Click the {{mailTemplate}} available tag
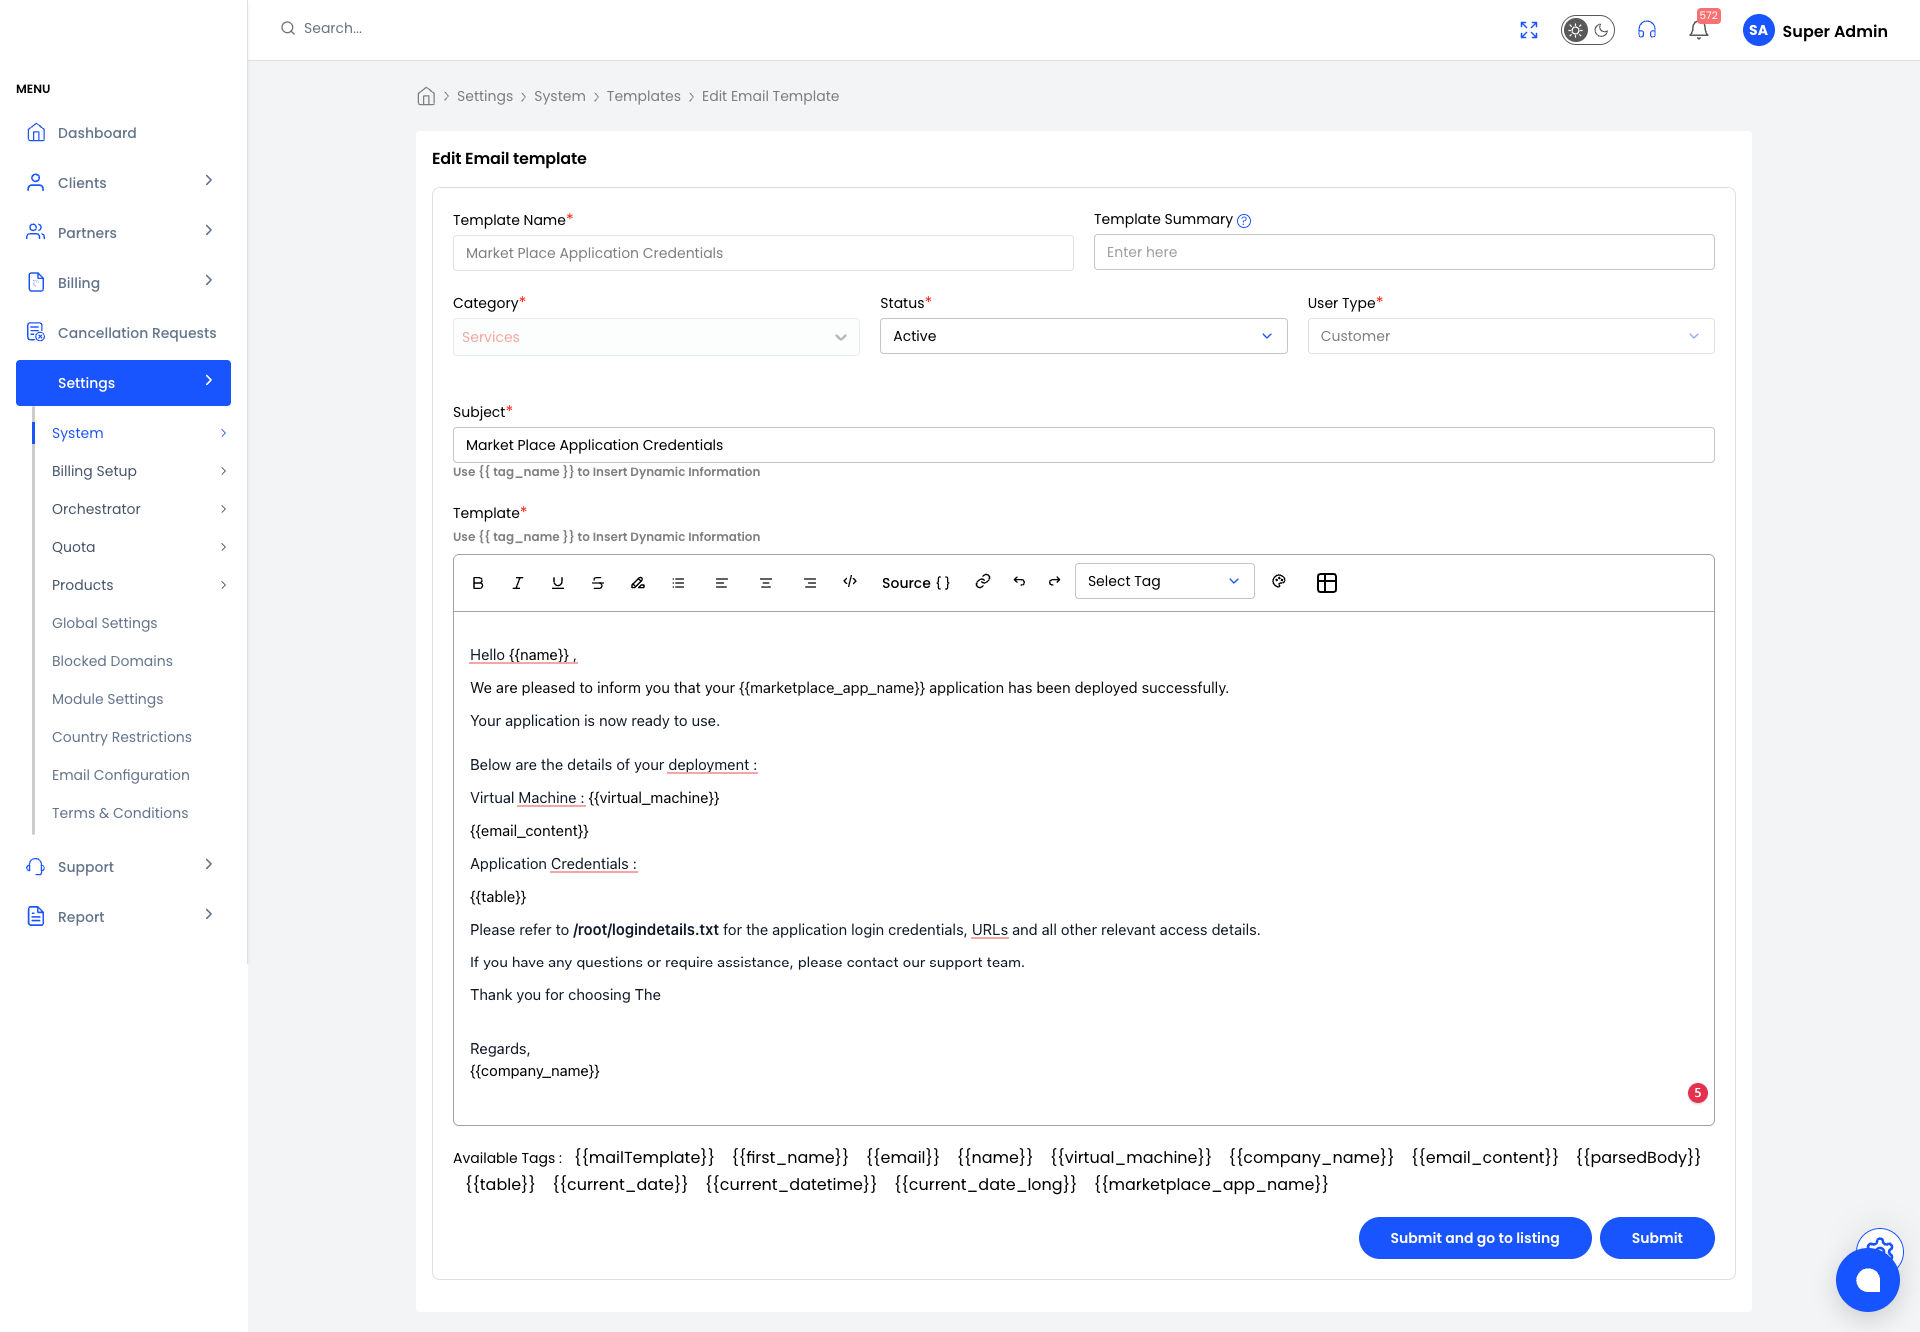The width and height of the screenshot is (1920, 1332). pyautogui.click(x=644, y=1157)
